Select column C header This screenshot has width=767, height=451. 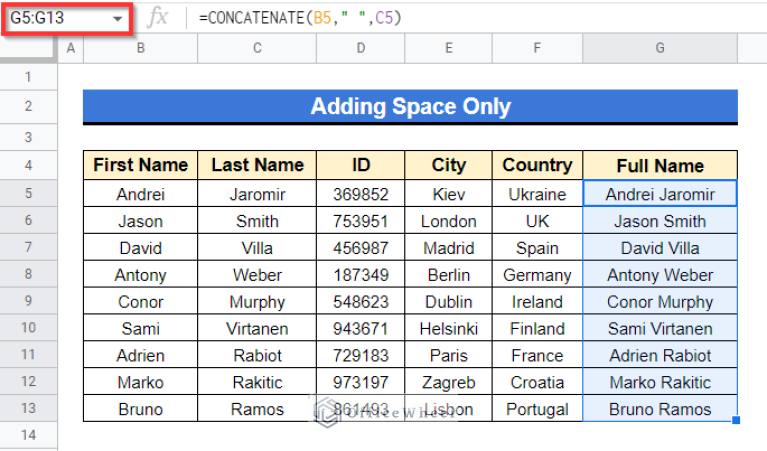(x=257, y=48)
